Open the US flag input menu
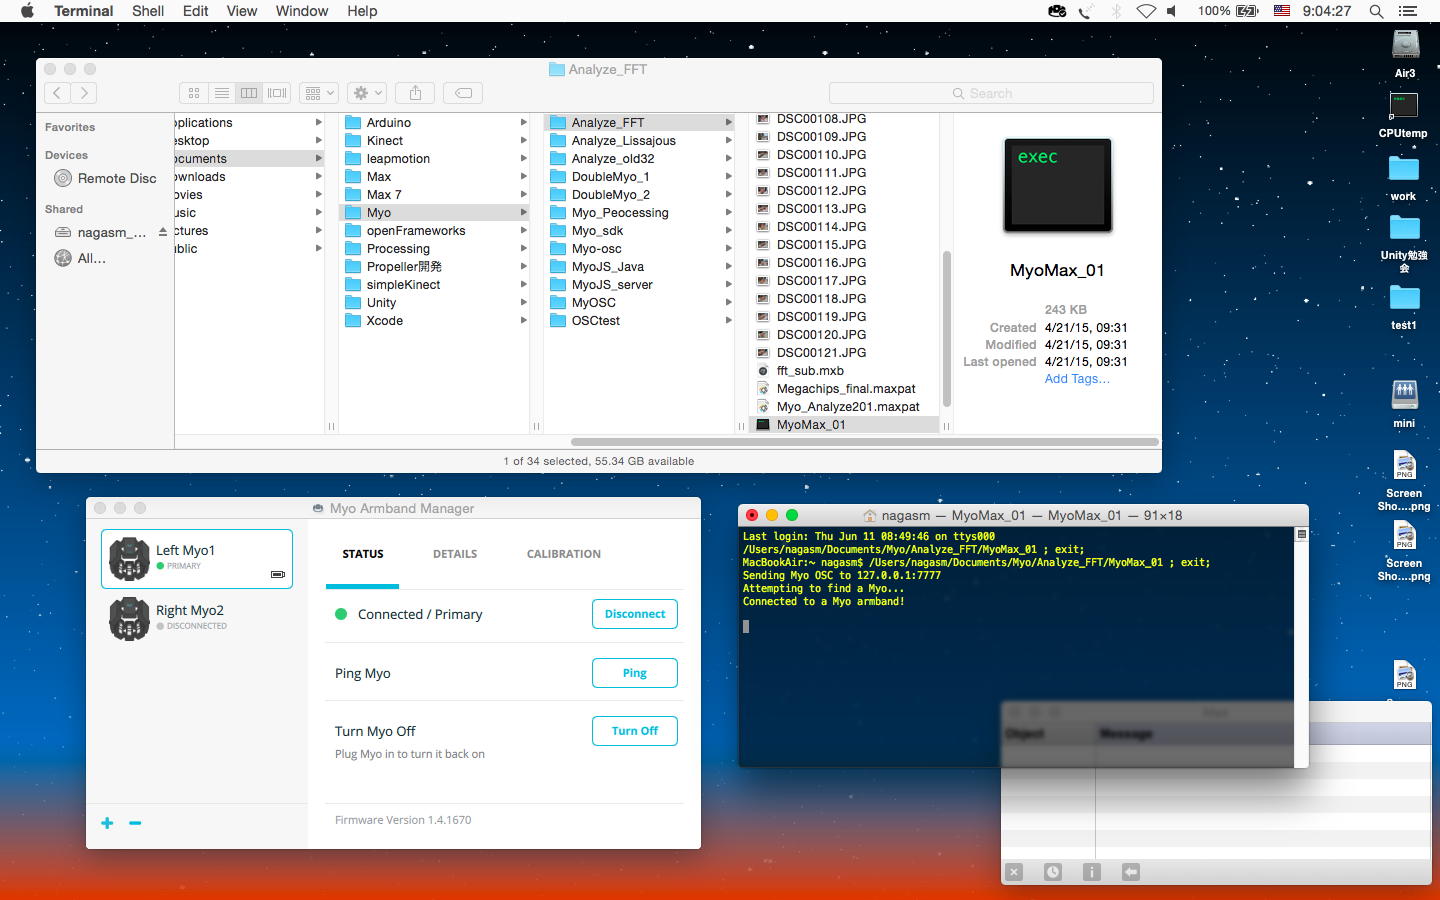Viewport: 1440px width, 900px height. pos(1282,11)
